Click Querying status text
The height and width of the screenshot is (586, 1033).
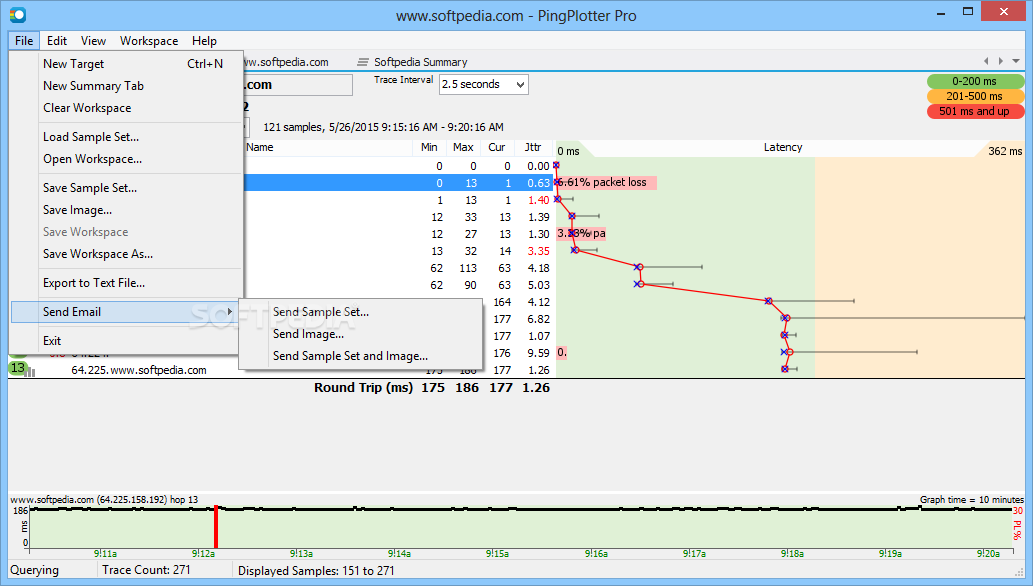(x=34, y=570)
